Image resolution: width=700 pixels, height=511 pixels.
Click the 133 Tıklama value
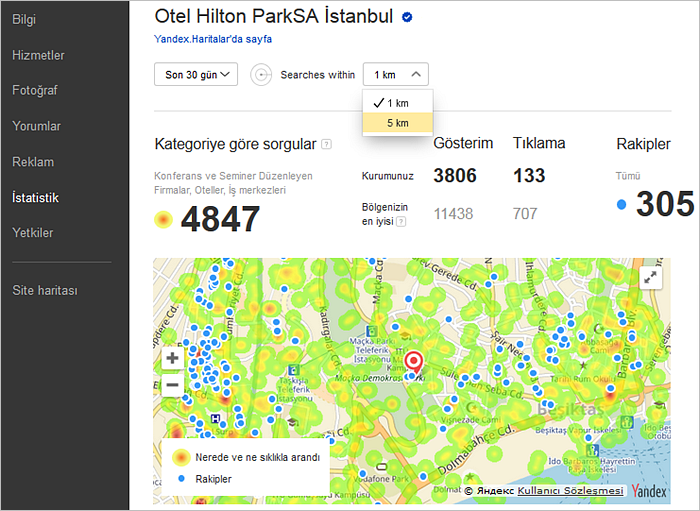coord(529,175)
